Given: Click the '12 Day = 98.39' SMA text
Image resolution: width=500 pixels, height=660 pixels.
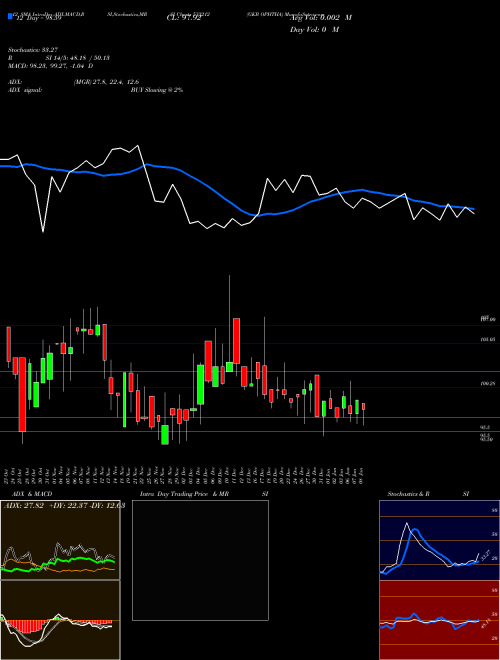Looking at the screenshot, I should pos(37,18).
